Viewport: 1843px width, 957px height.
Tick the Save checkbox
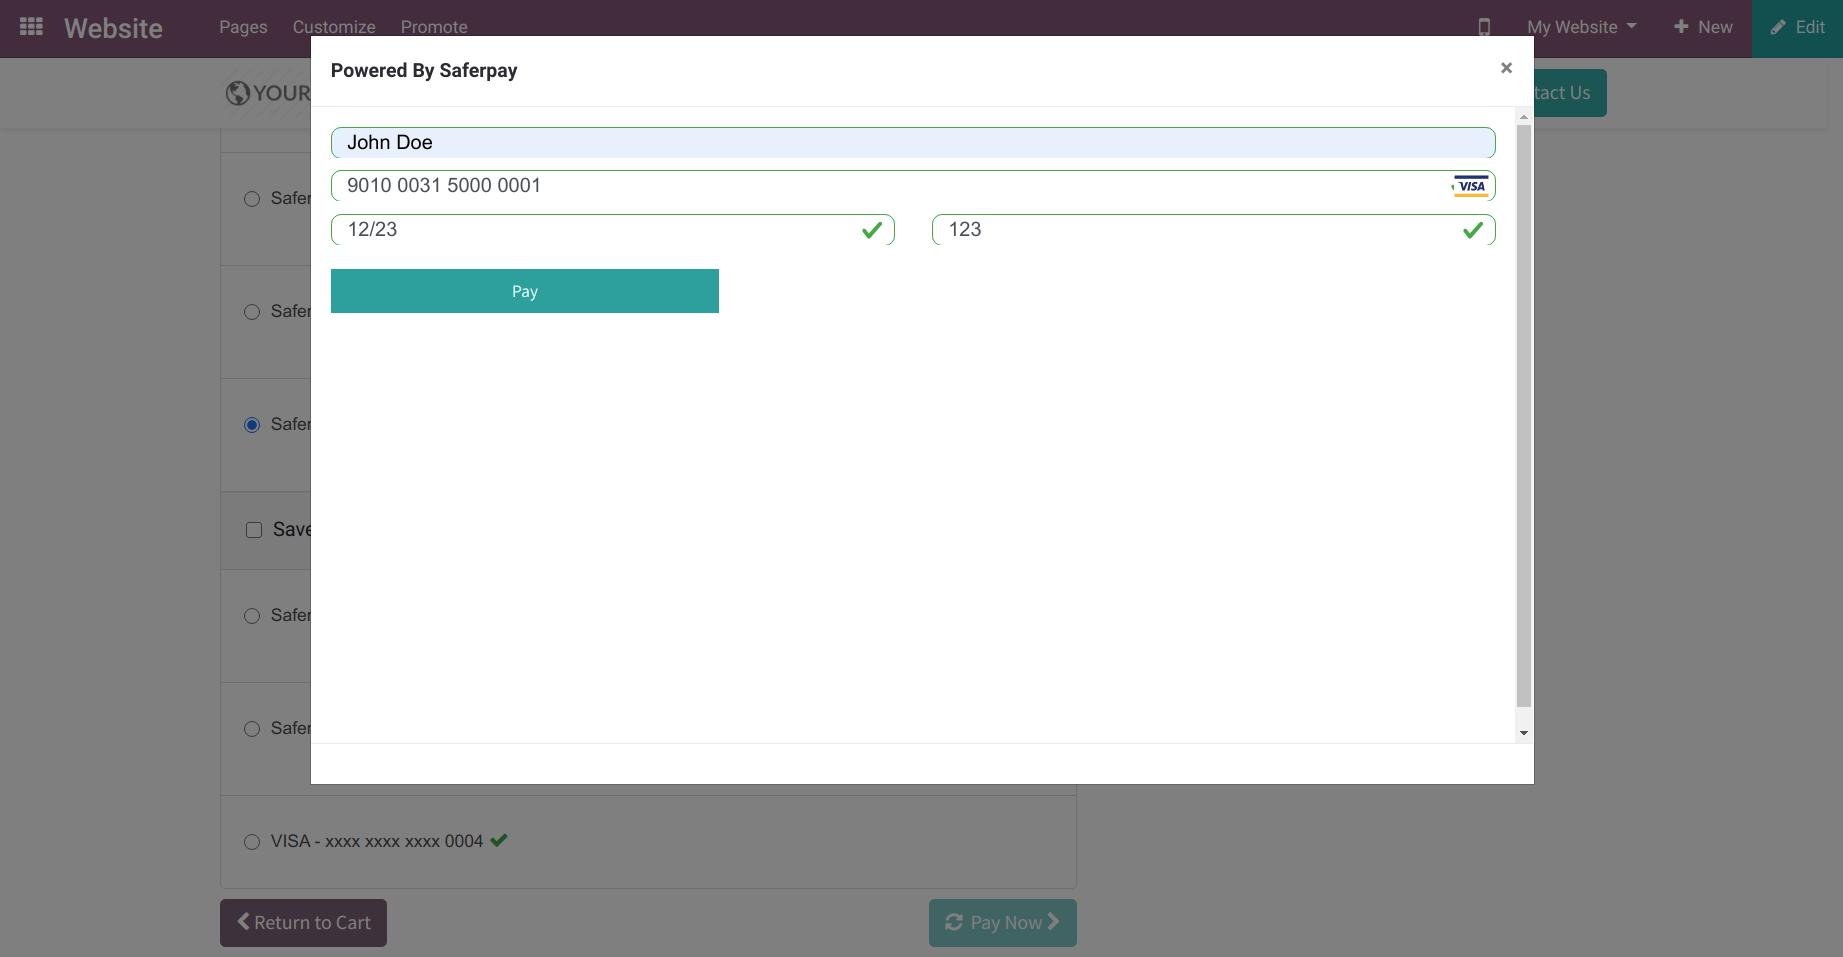[254, 530]
